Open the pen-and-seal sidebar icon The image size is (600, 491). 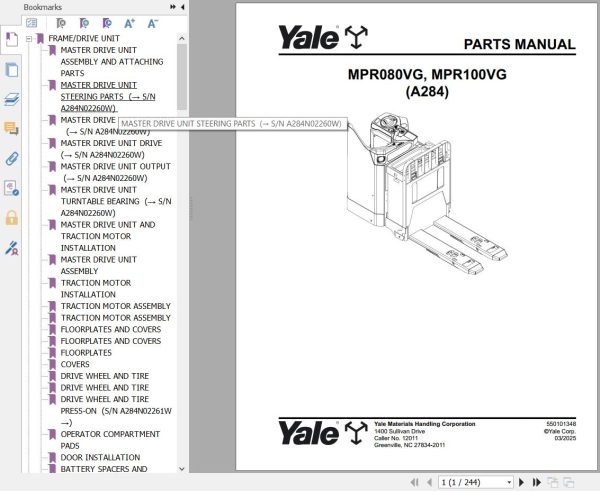click(11, 248)
